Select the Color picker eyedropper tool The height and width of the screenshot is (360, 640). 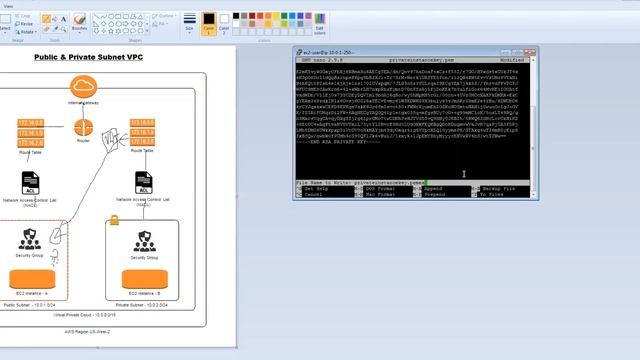pos(55,29)
